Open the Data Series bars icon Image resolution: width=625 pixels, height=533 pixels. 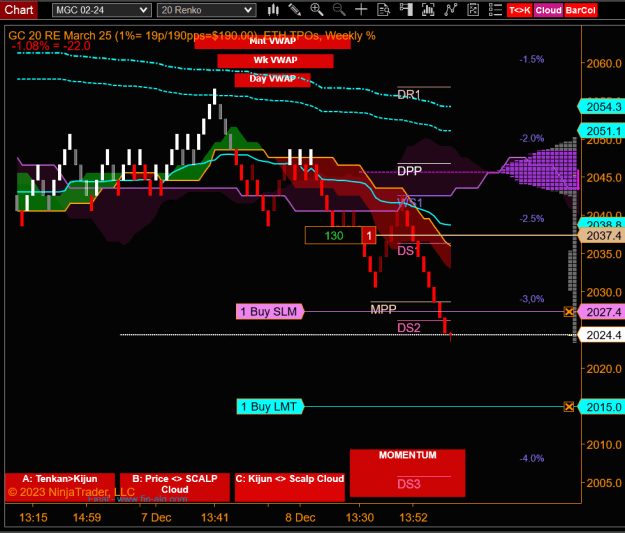click(428, 10)
